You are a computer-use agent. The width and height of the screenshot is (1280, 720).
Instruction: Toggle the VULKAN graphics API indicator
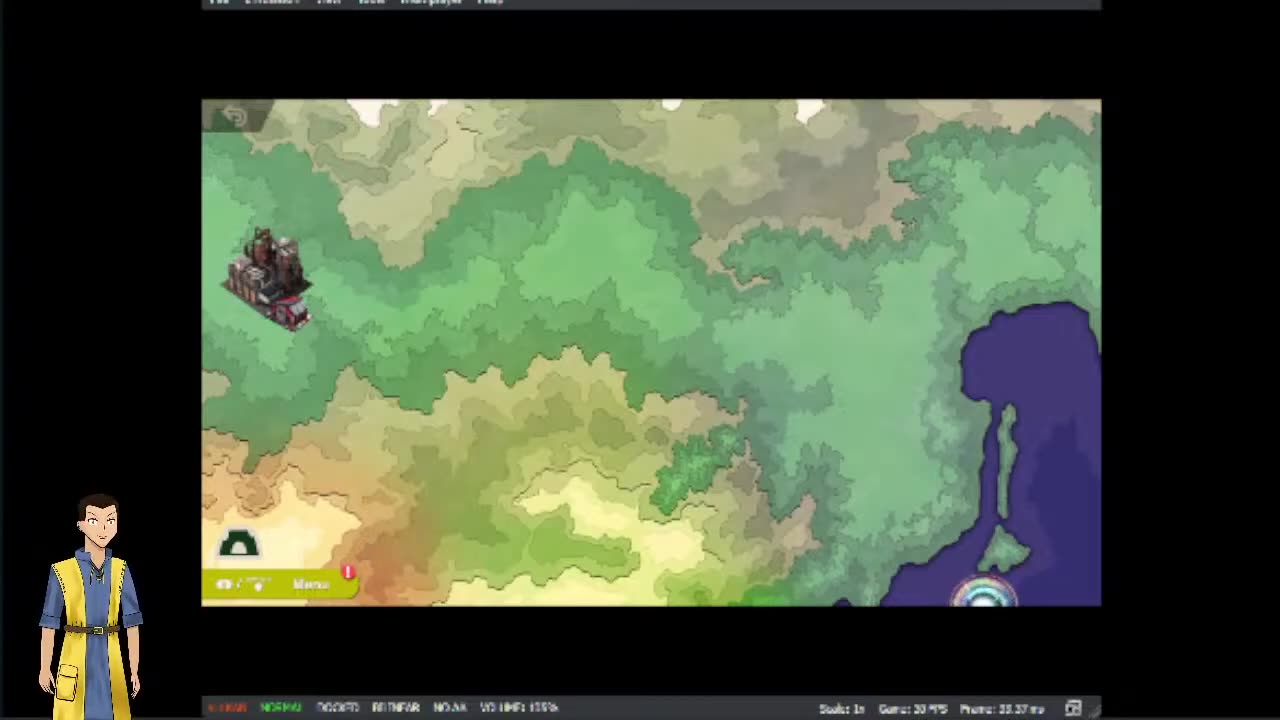point(227,708)
